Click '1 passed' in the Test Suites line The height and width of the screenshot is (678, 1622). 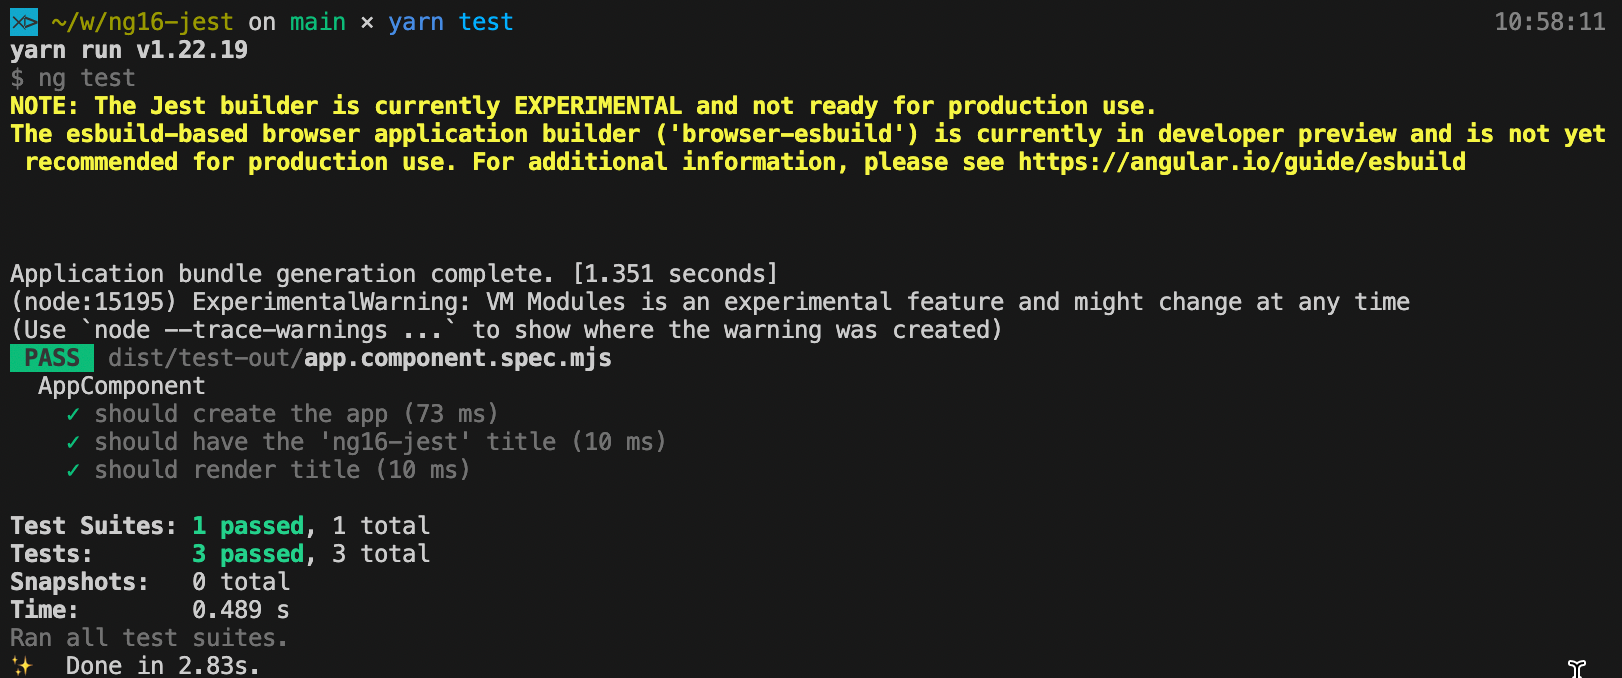[x=248, y=526]
